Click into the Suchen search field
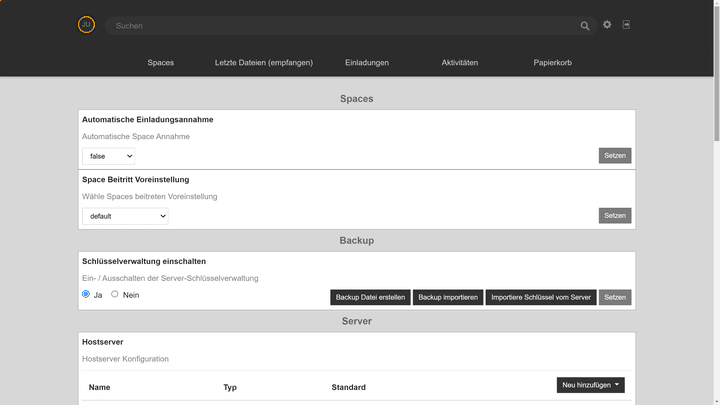Screen dimensions: 720x405 (x=340, y=26)
